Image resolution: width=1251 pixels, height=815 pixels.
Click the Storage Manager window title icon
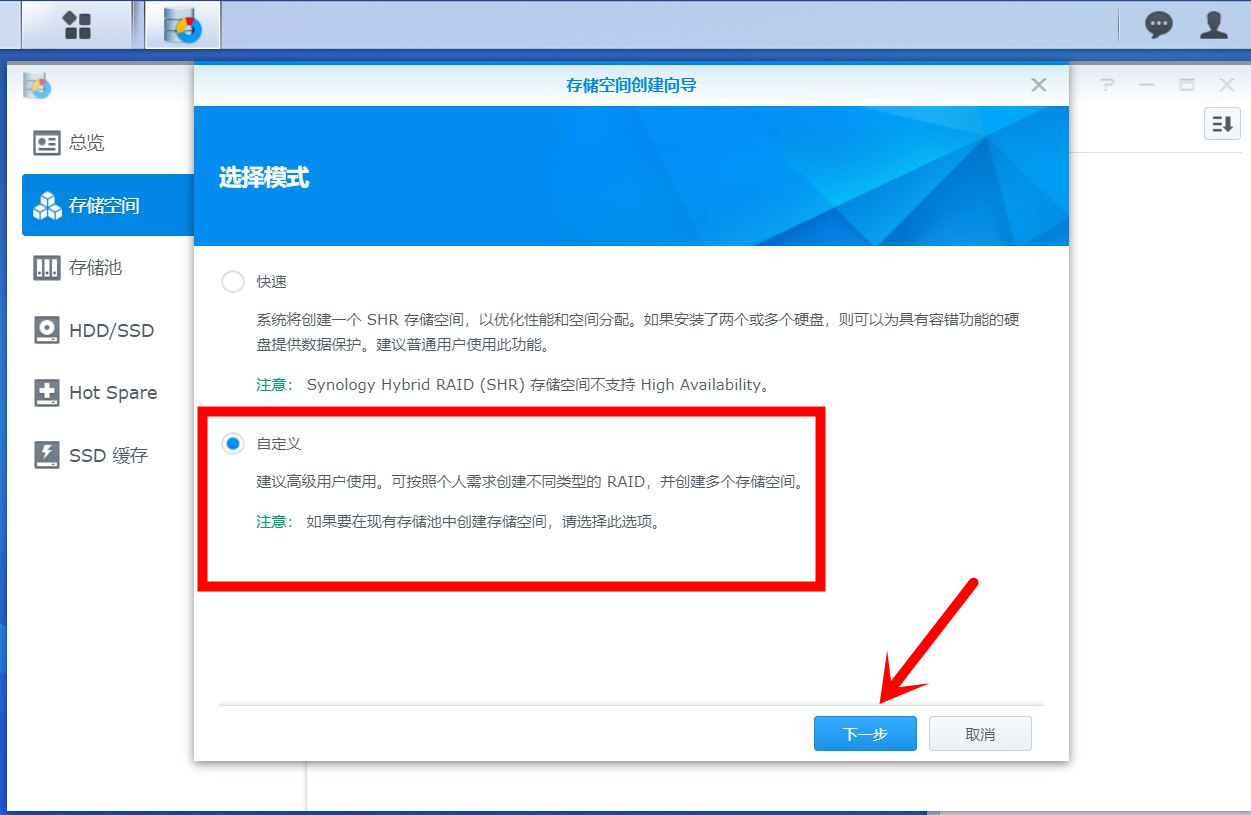pos(37,85)
